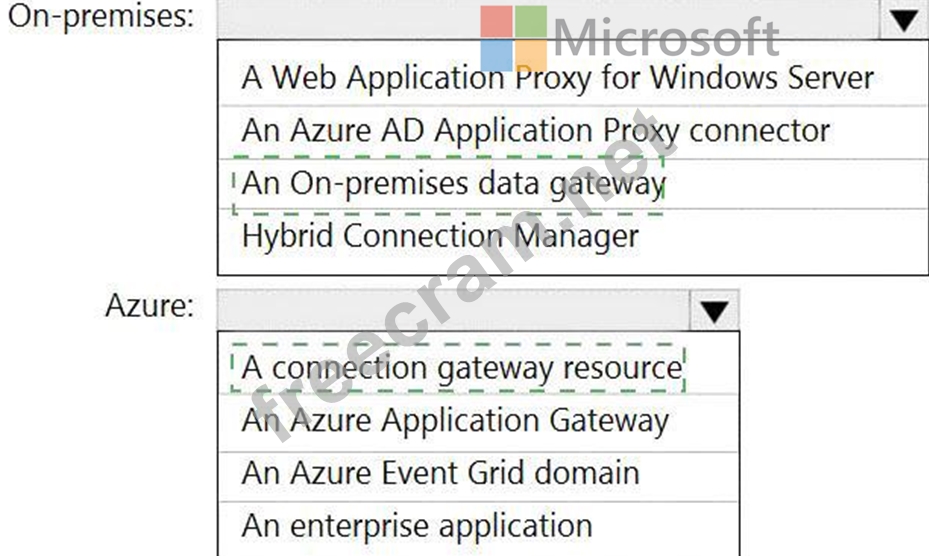Click the Azure label
The width and height of the screenshot is (929, 556).
[x=150, y=306]
